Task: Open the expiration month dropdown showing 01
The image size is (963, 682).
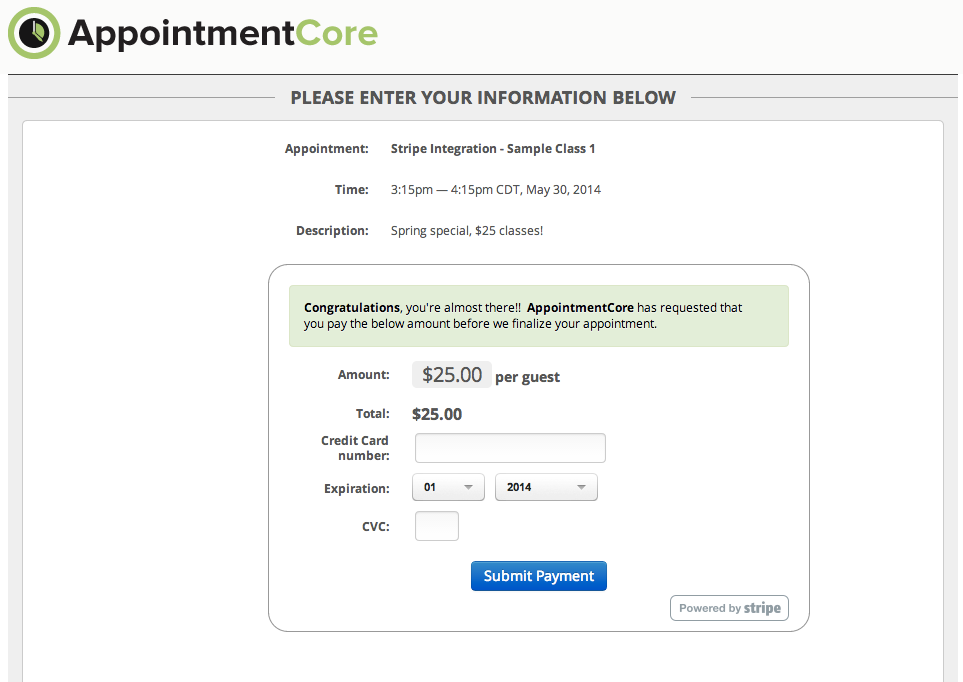Action: pos(448,487)
